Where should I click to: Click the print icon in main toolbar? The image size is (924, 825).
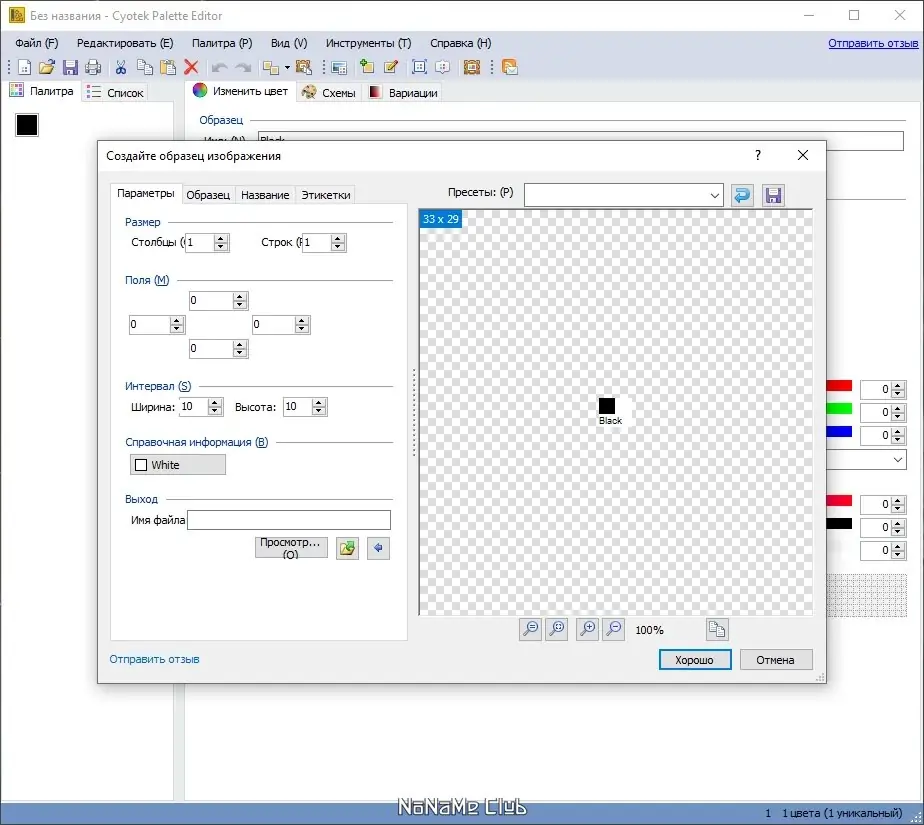[93, 67]
